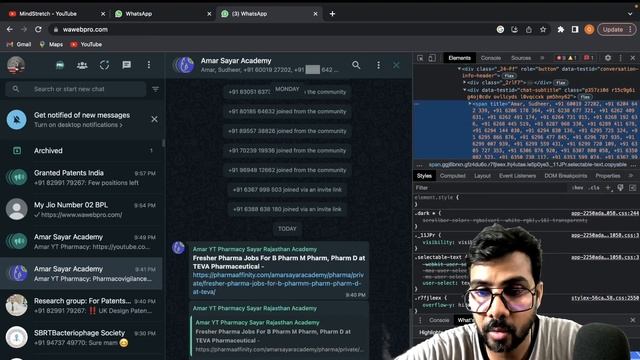Switch to the DevTools Console tab

(x=491, y=58)
